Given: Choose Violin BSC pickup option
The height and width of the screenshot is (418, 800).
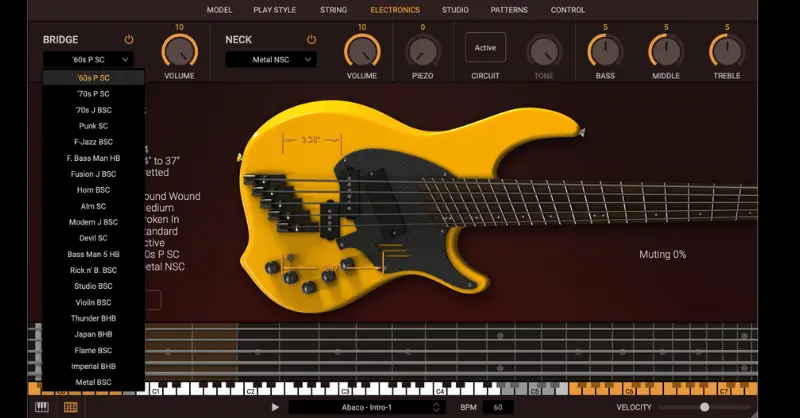Looking at the screenshot, I should point(93,302).
